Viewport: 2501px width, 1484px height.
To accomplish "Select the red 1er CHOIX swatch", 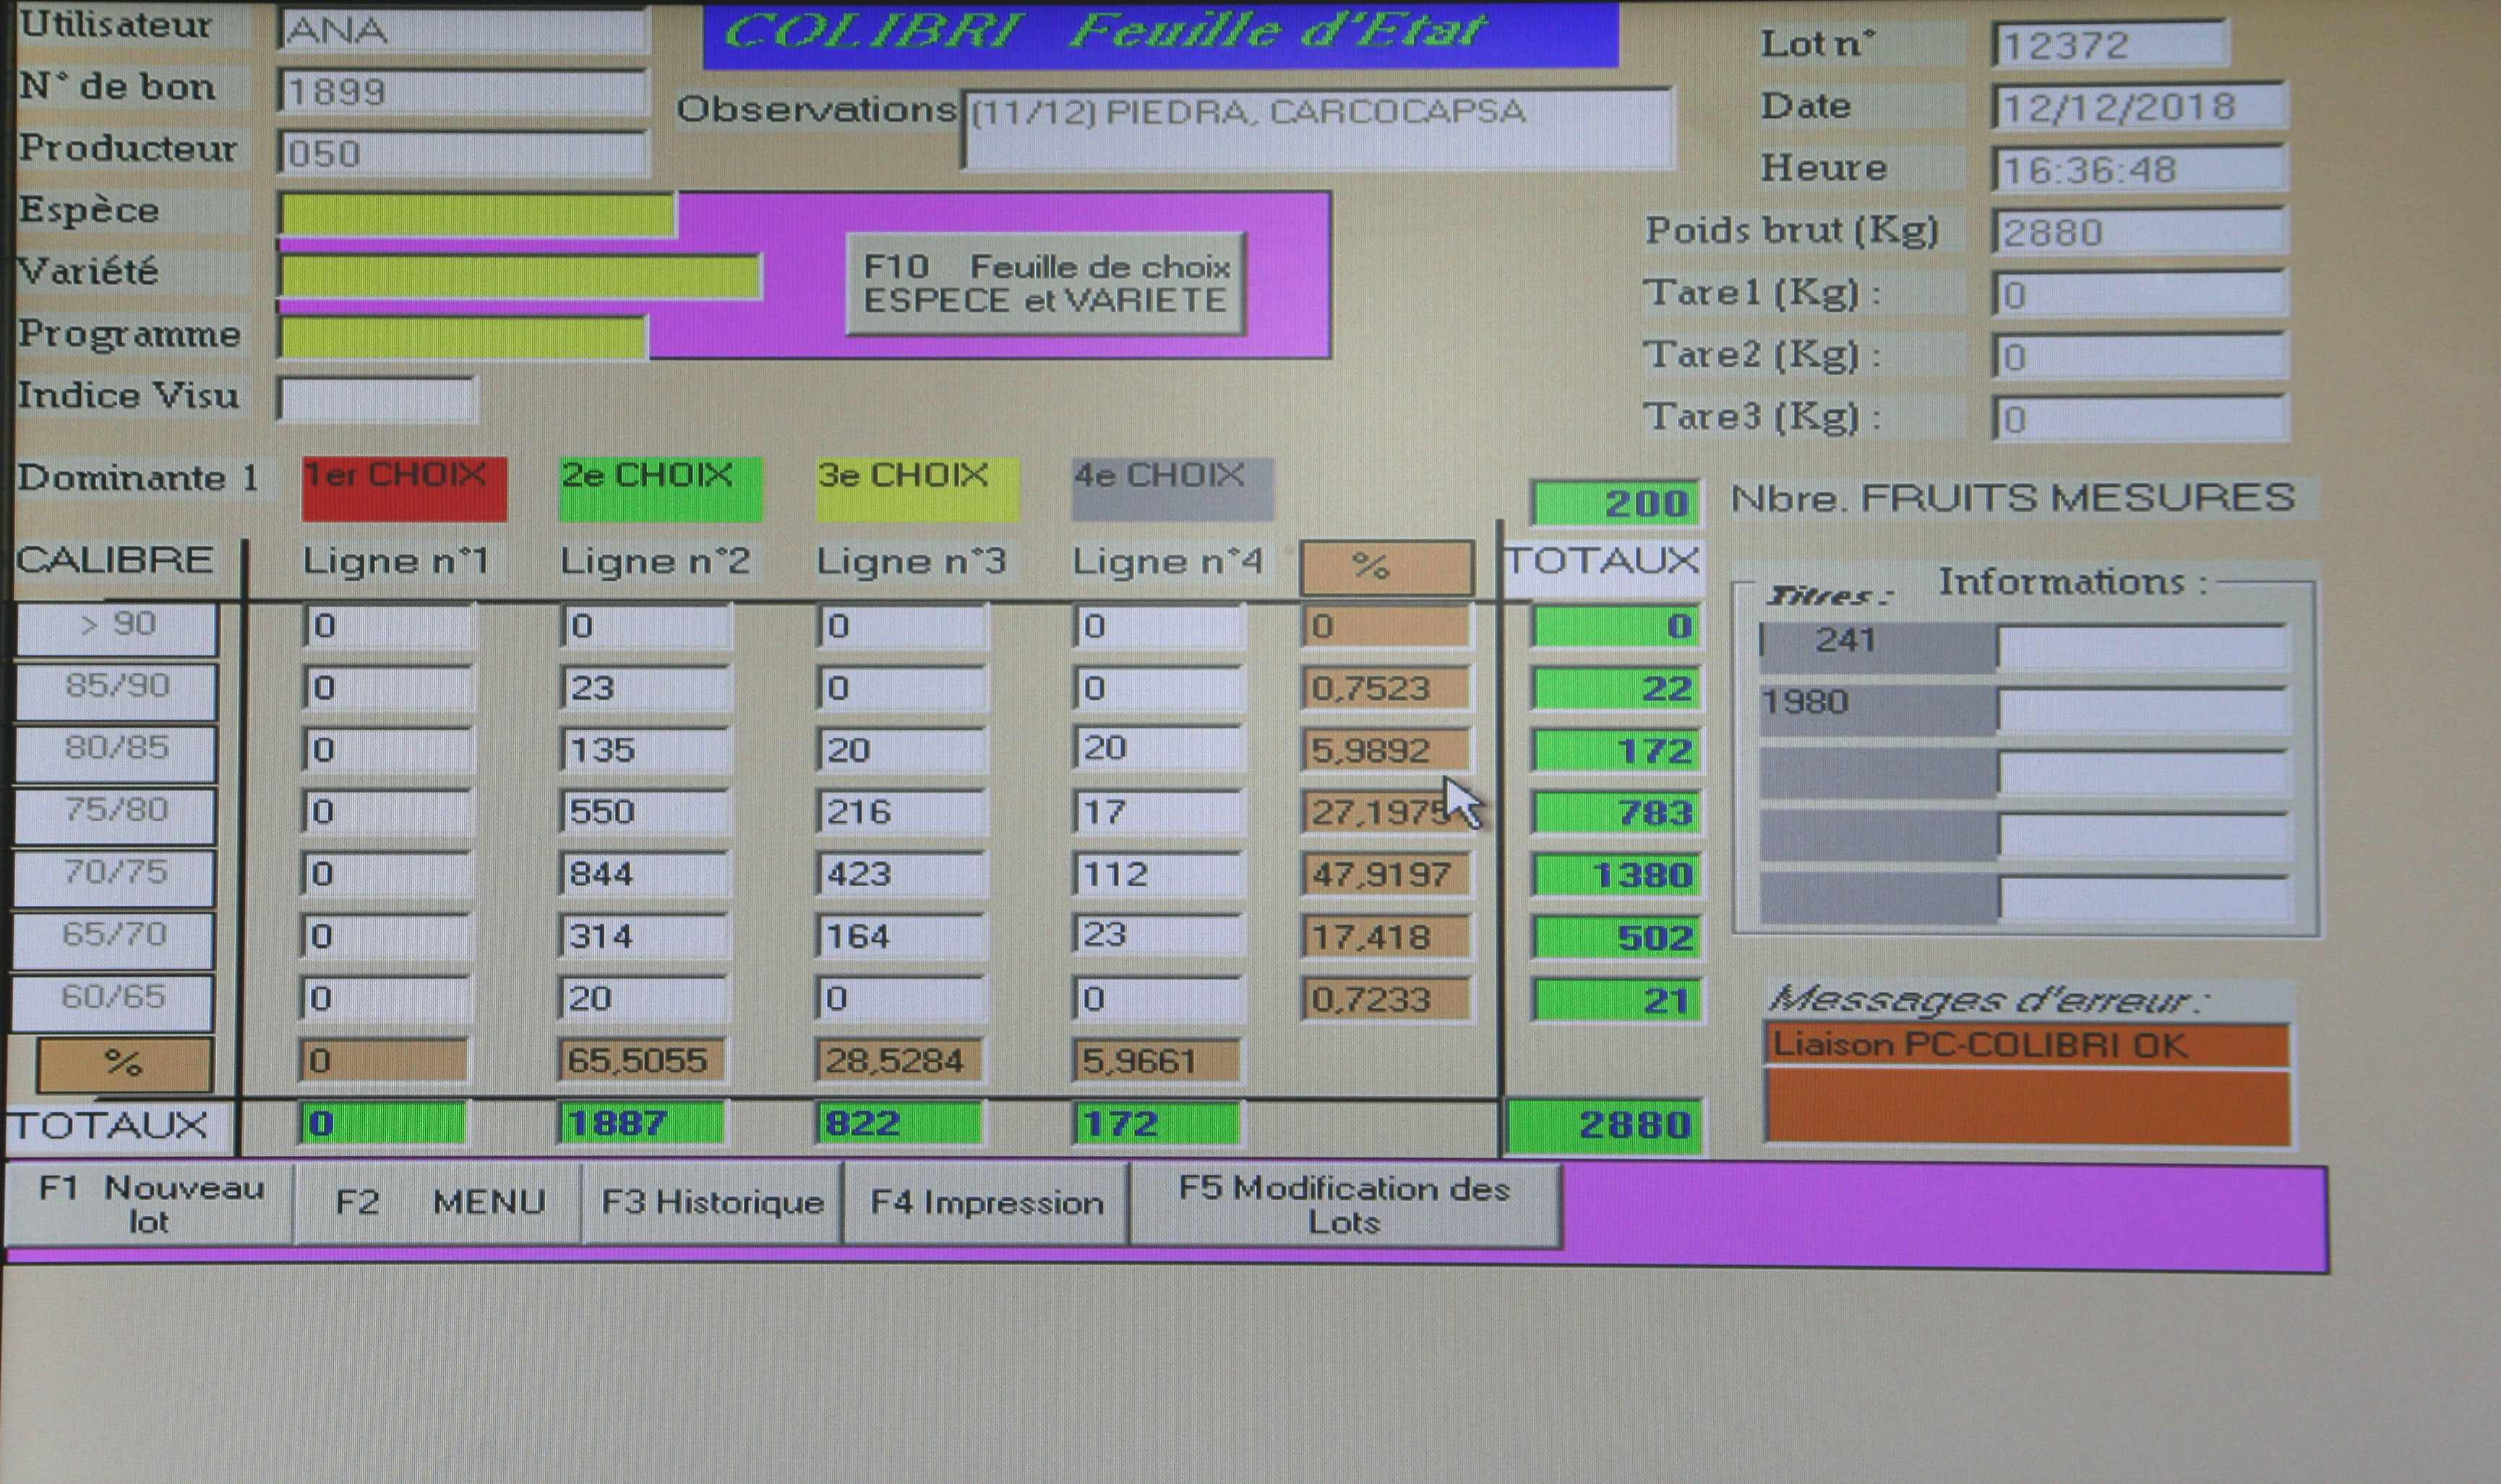I will (404, 489).
